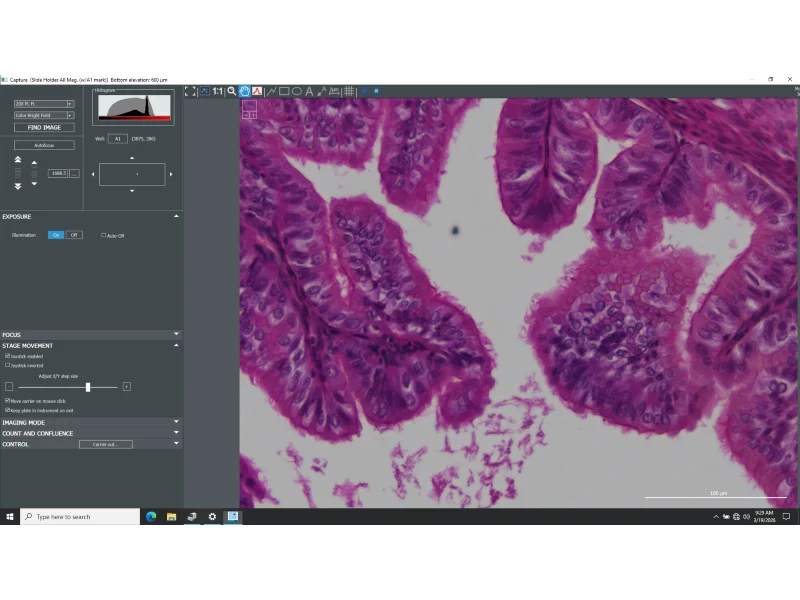Open the notification center icon
The height and width of the screenshot is (600, 800).
click(x=786, y=517)
